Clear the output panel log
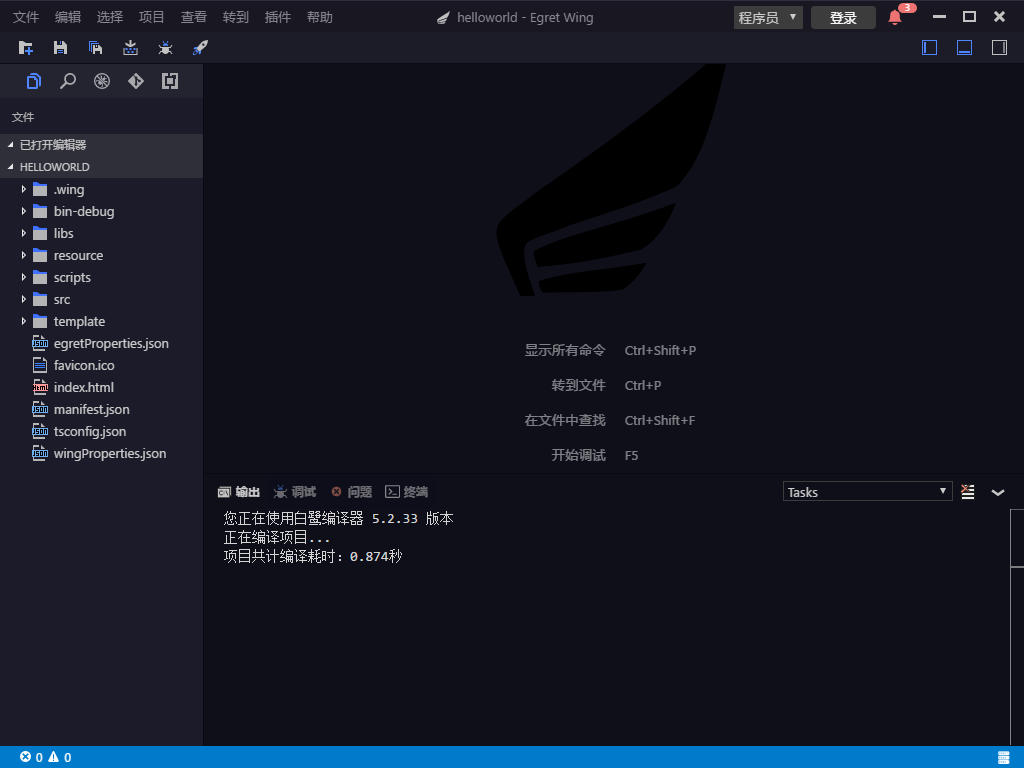The width and height of the screenshot is (1024, 768). 968,492
